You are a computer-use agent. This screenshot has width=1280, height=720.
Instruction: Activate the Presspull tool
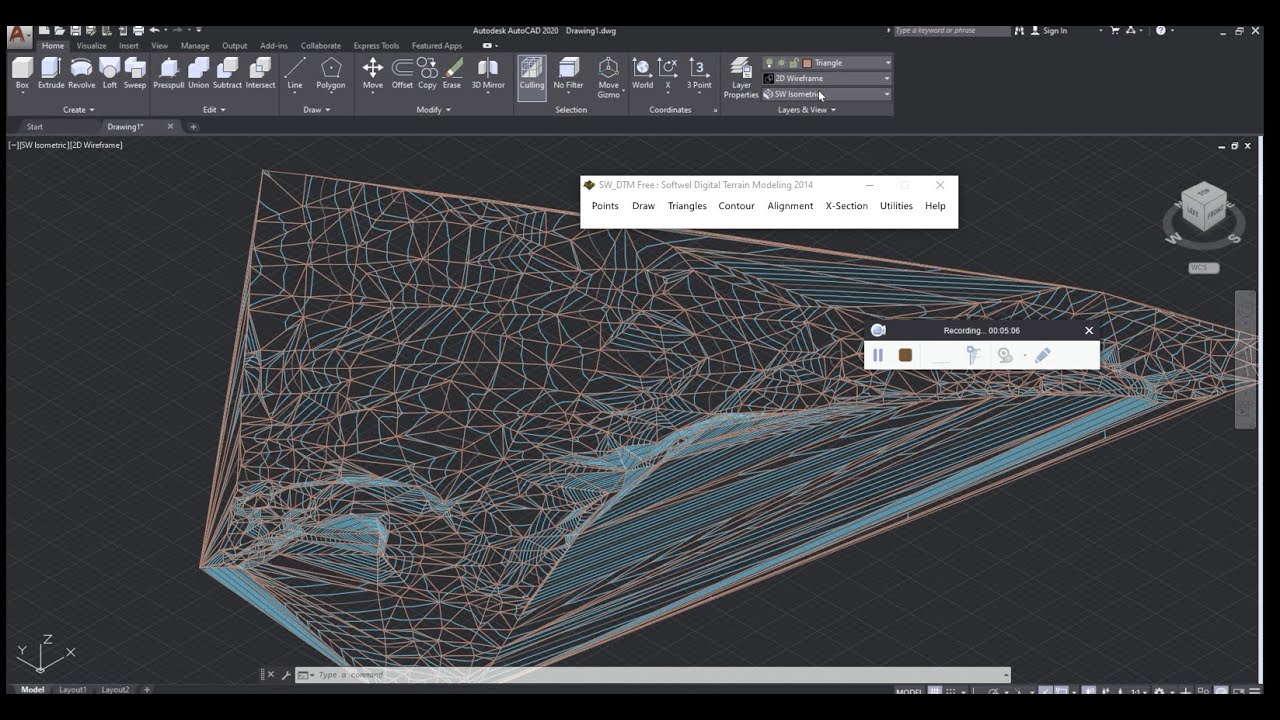click(x=169, y=73)
